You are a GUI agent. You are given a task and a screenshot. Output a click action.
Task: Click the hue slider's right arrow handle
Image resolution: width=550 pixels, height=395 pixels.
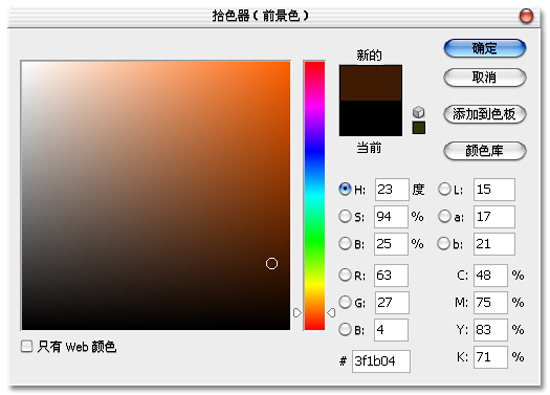[x=331, y=313]
